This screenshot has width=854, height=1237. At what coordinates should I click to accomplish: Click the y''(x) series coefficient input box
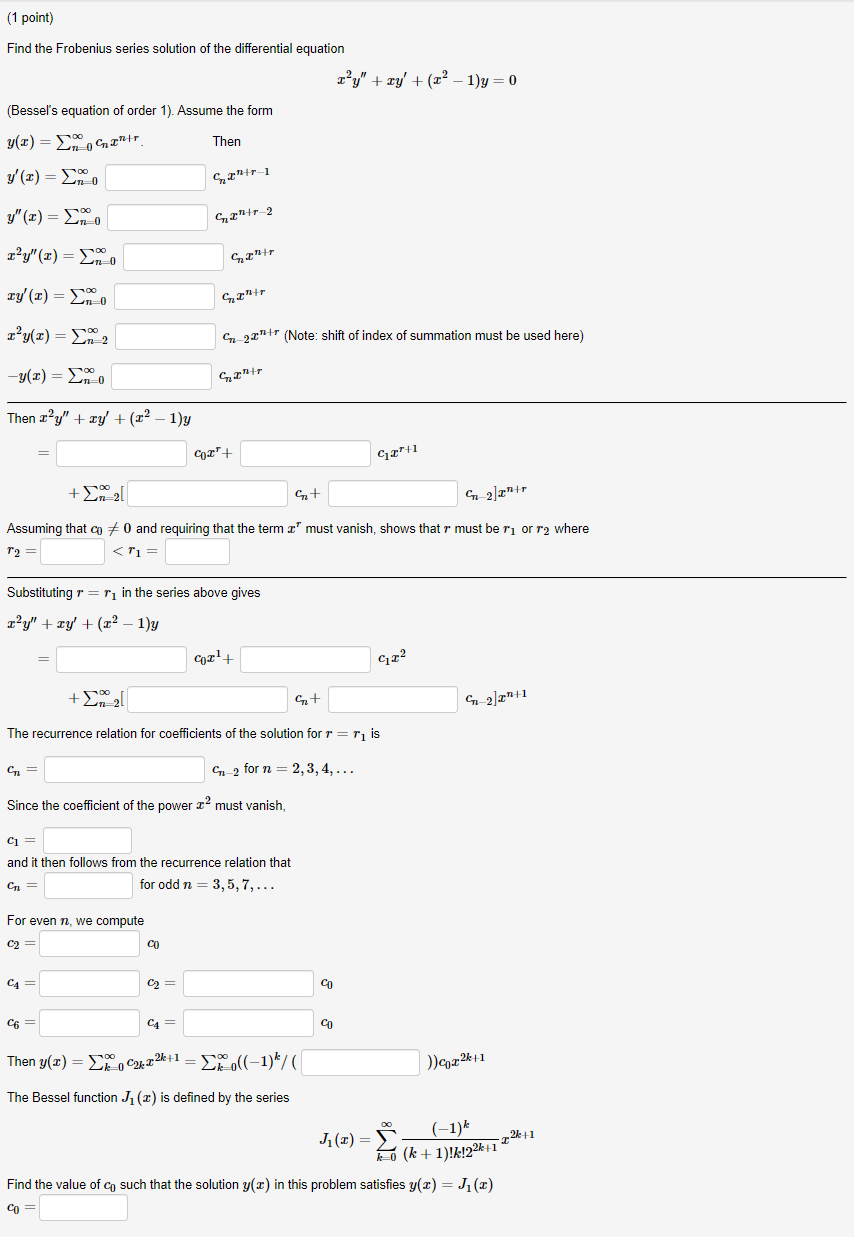point(159,217)
